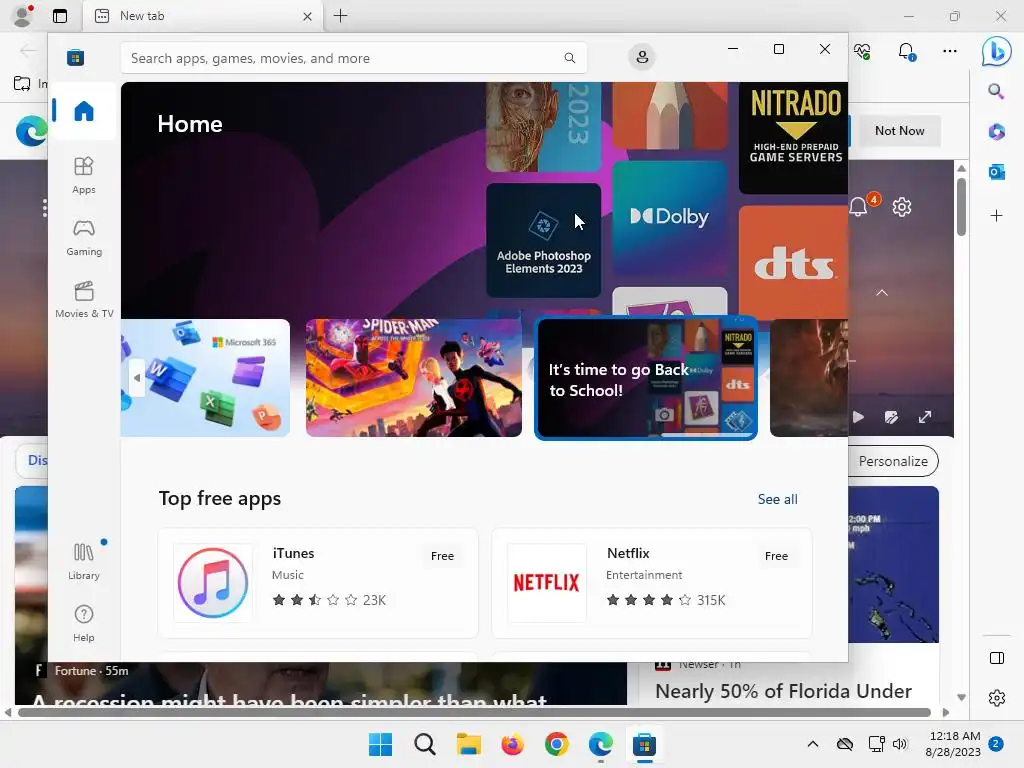Go to the Gaming section in Store
Screen dimensions: 1024x768
click(84, 237)
